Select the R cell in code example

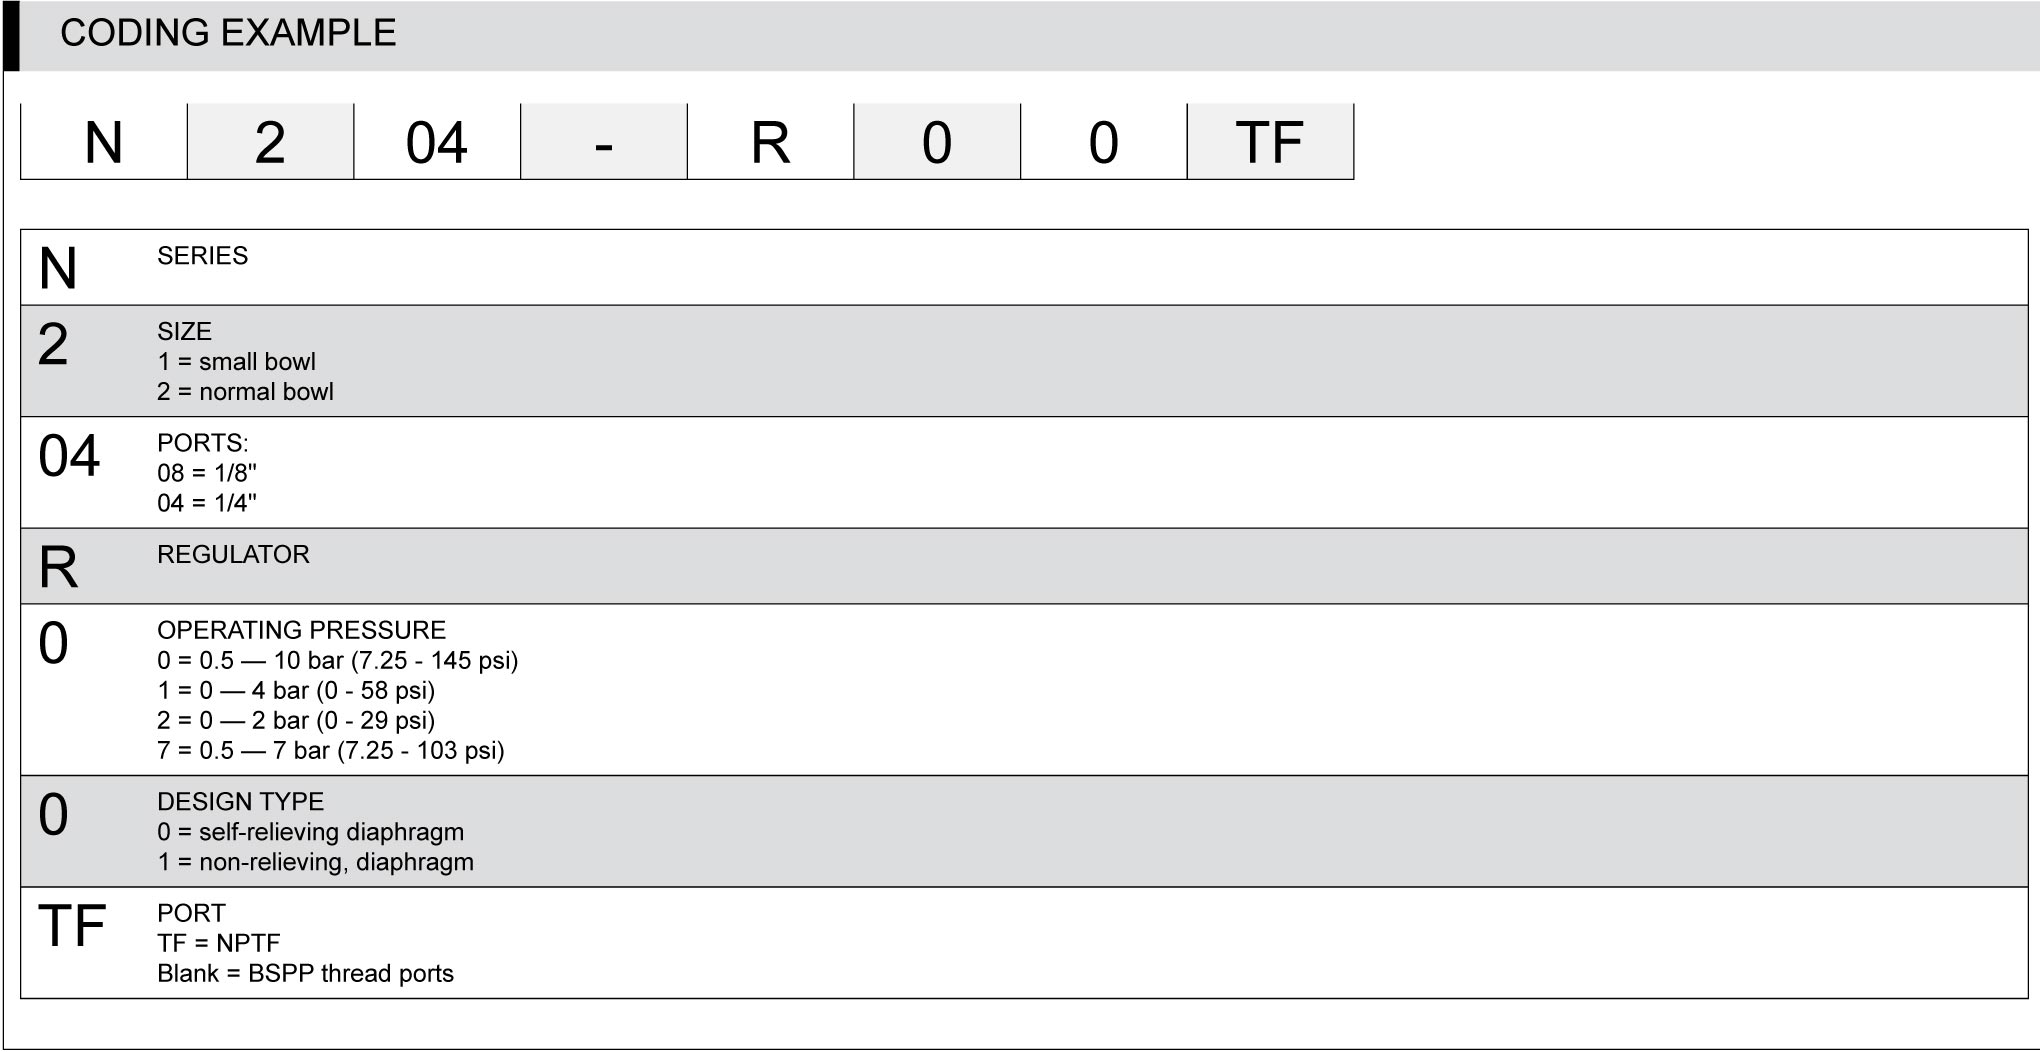point(770,142)
